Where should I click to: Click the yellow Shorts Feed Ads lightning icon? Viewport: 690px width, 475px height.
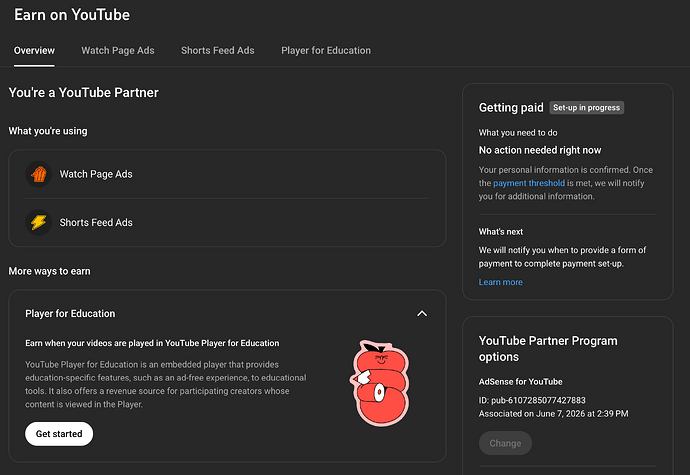pos(39,223)
